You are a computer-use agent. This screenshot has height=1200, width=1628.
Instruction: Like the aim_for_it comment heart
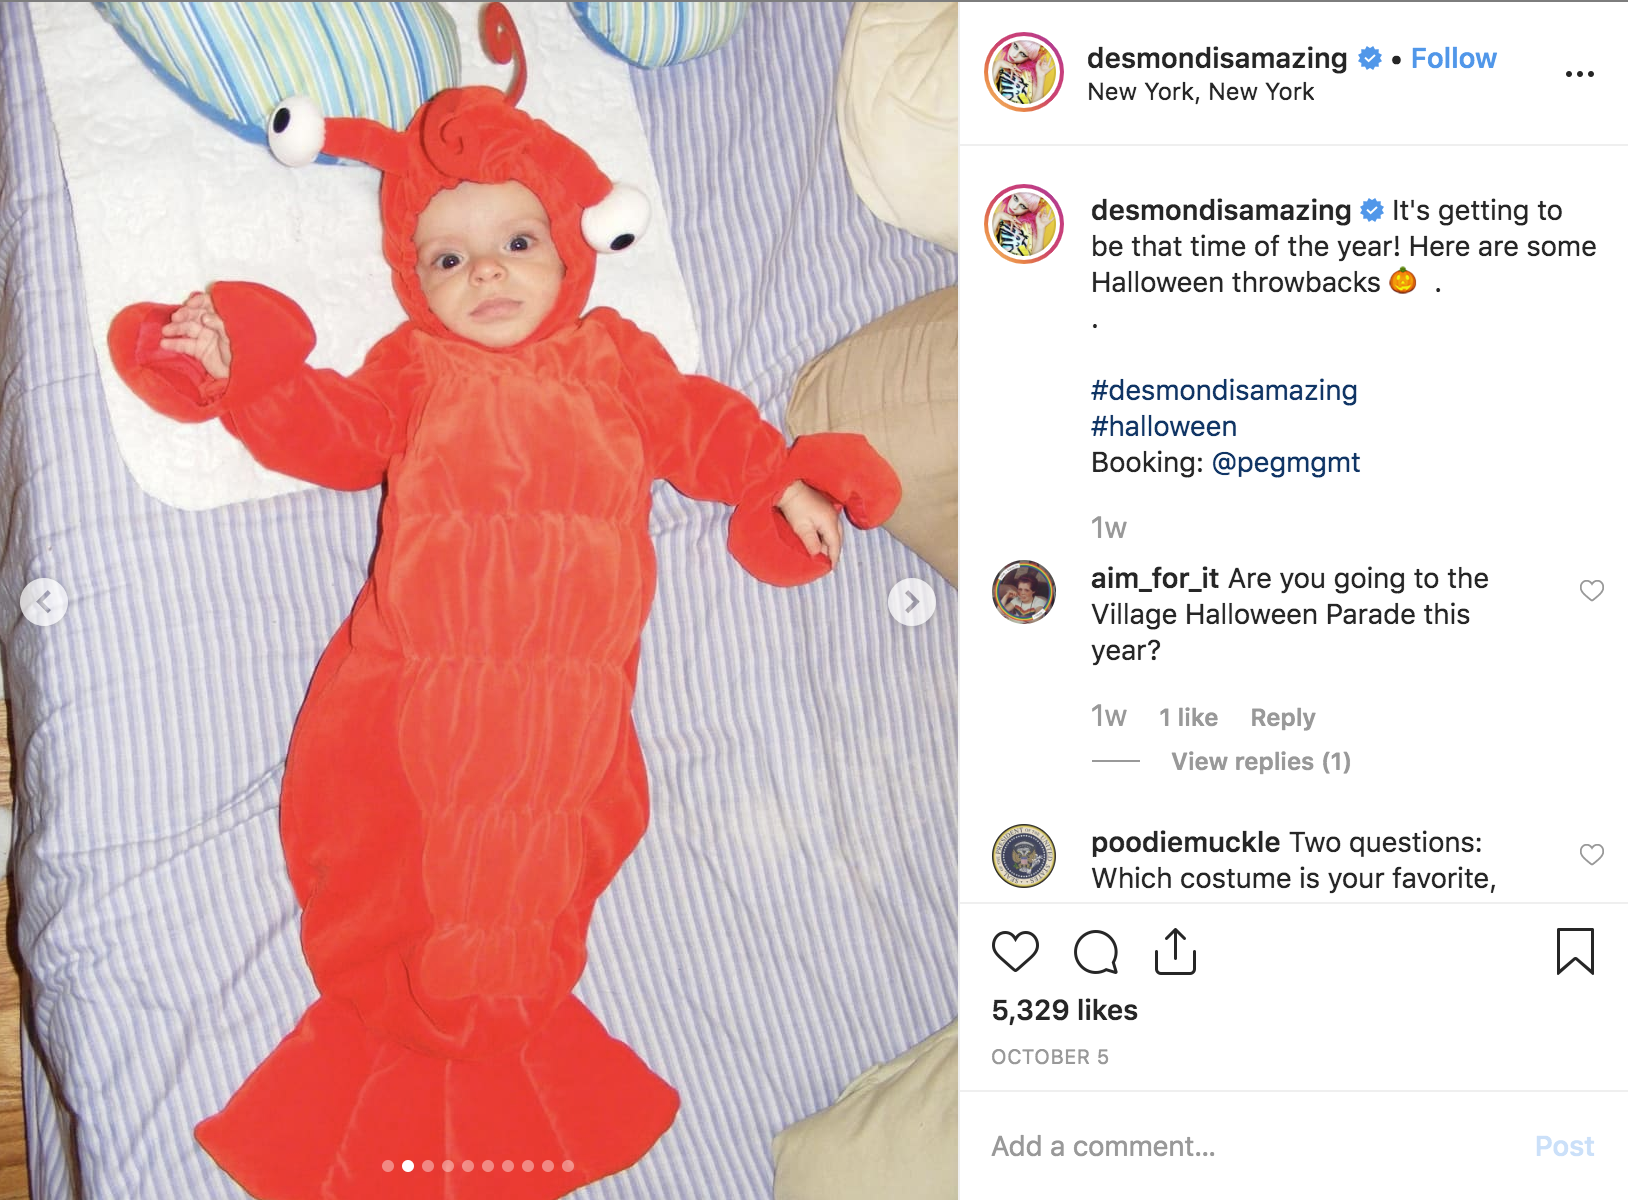click(x=1591, y=591)
